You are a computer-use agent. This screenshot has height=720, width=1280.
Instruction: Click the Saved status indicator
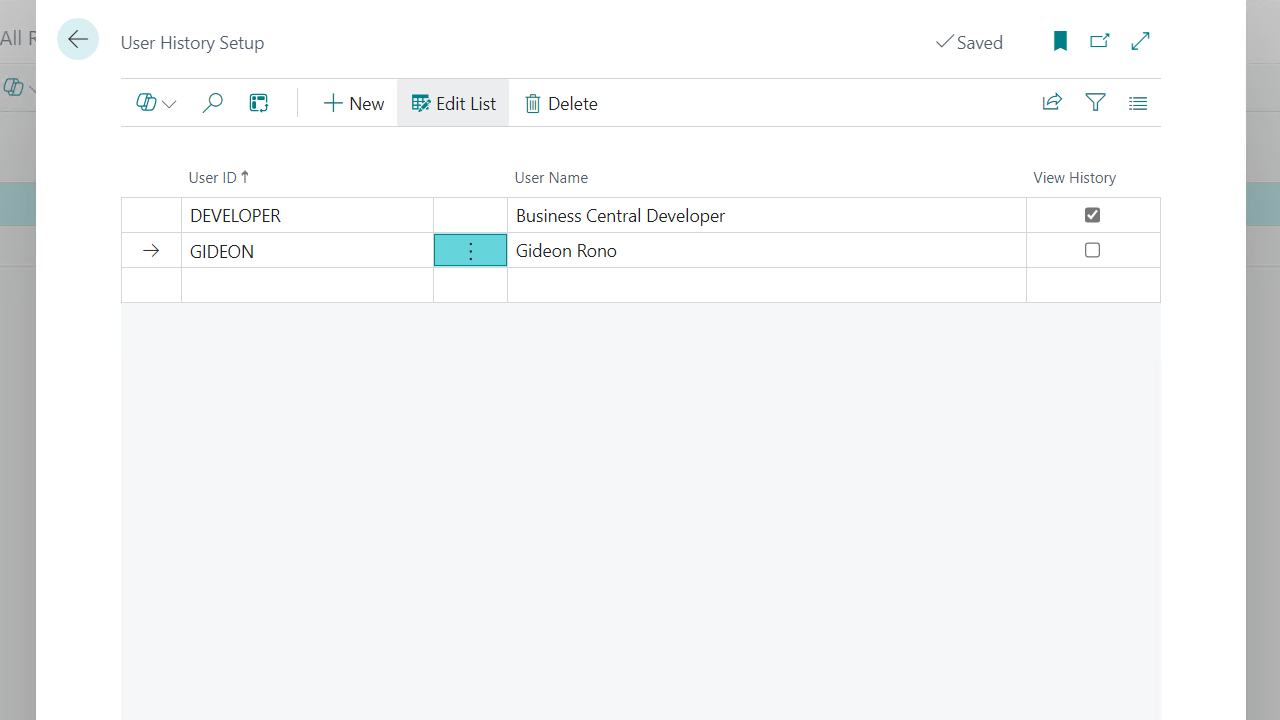(969, 42)
